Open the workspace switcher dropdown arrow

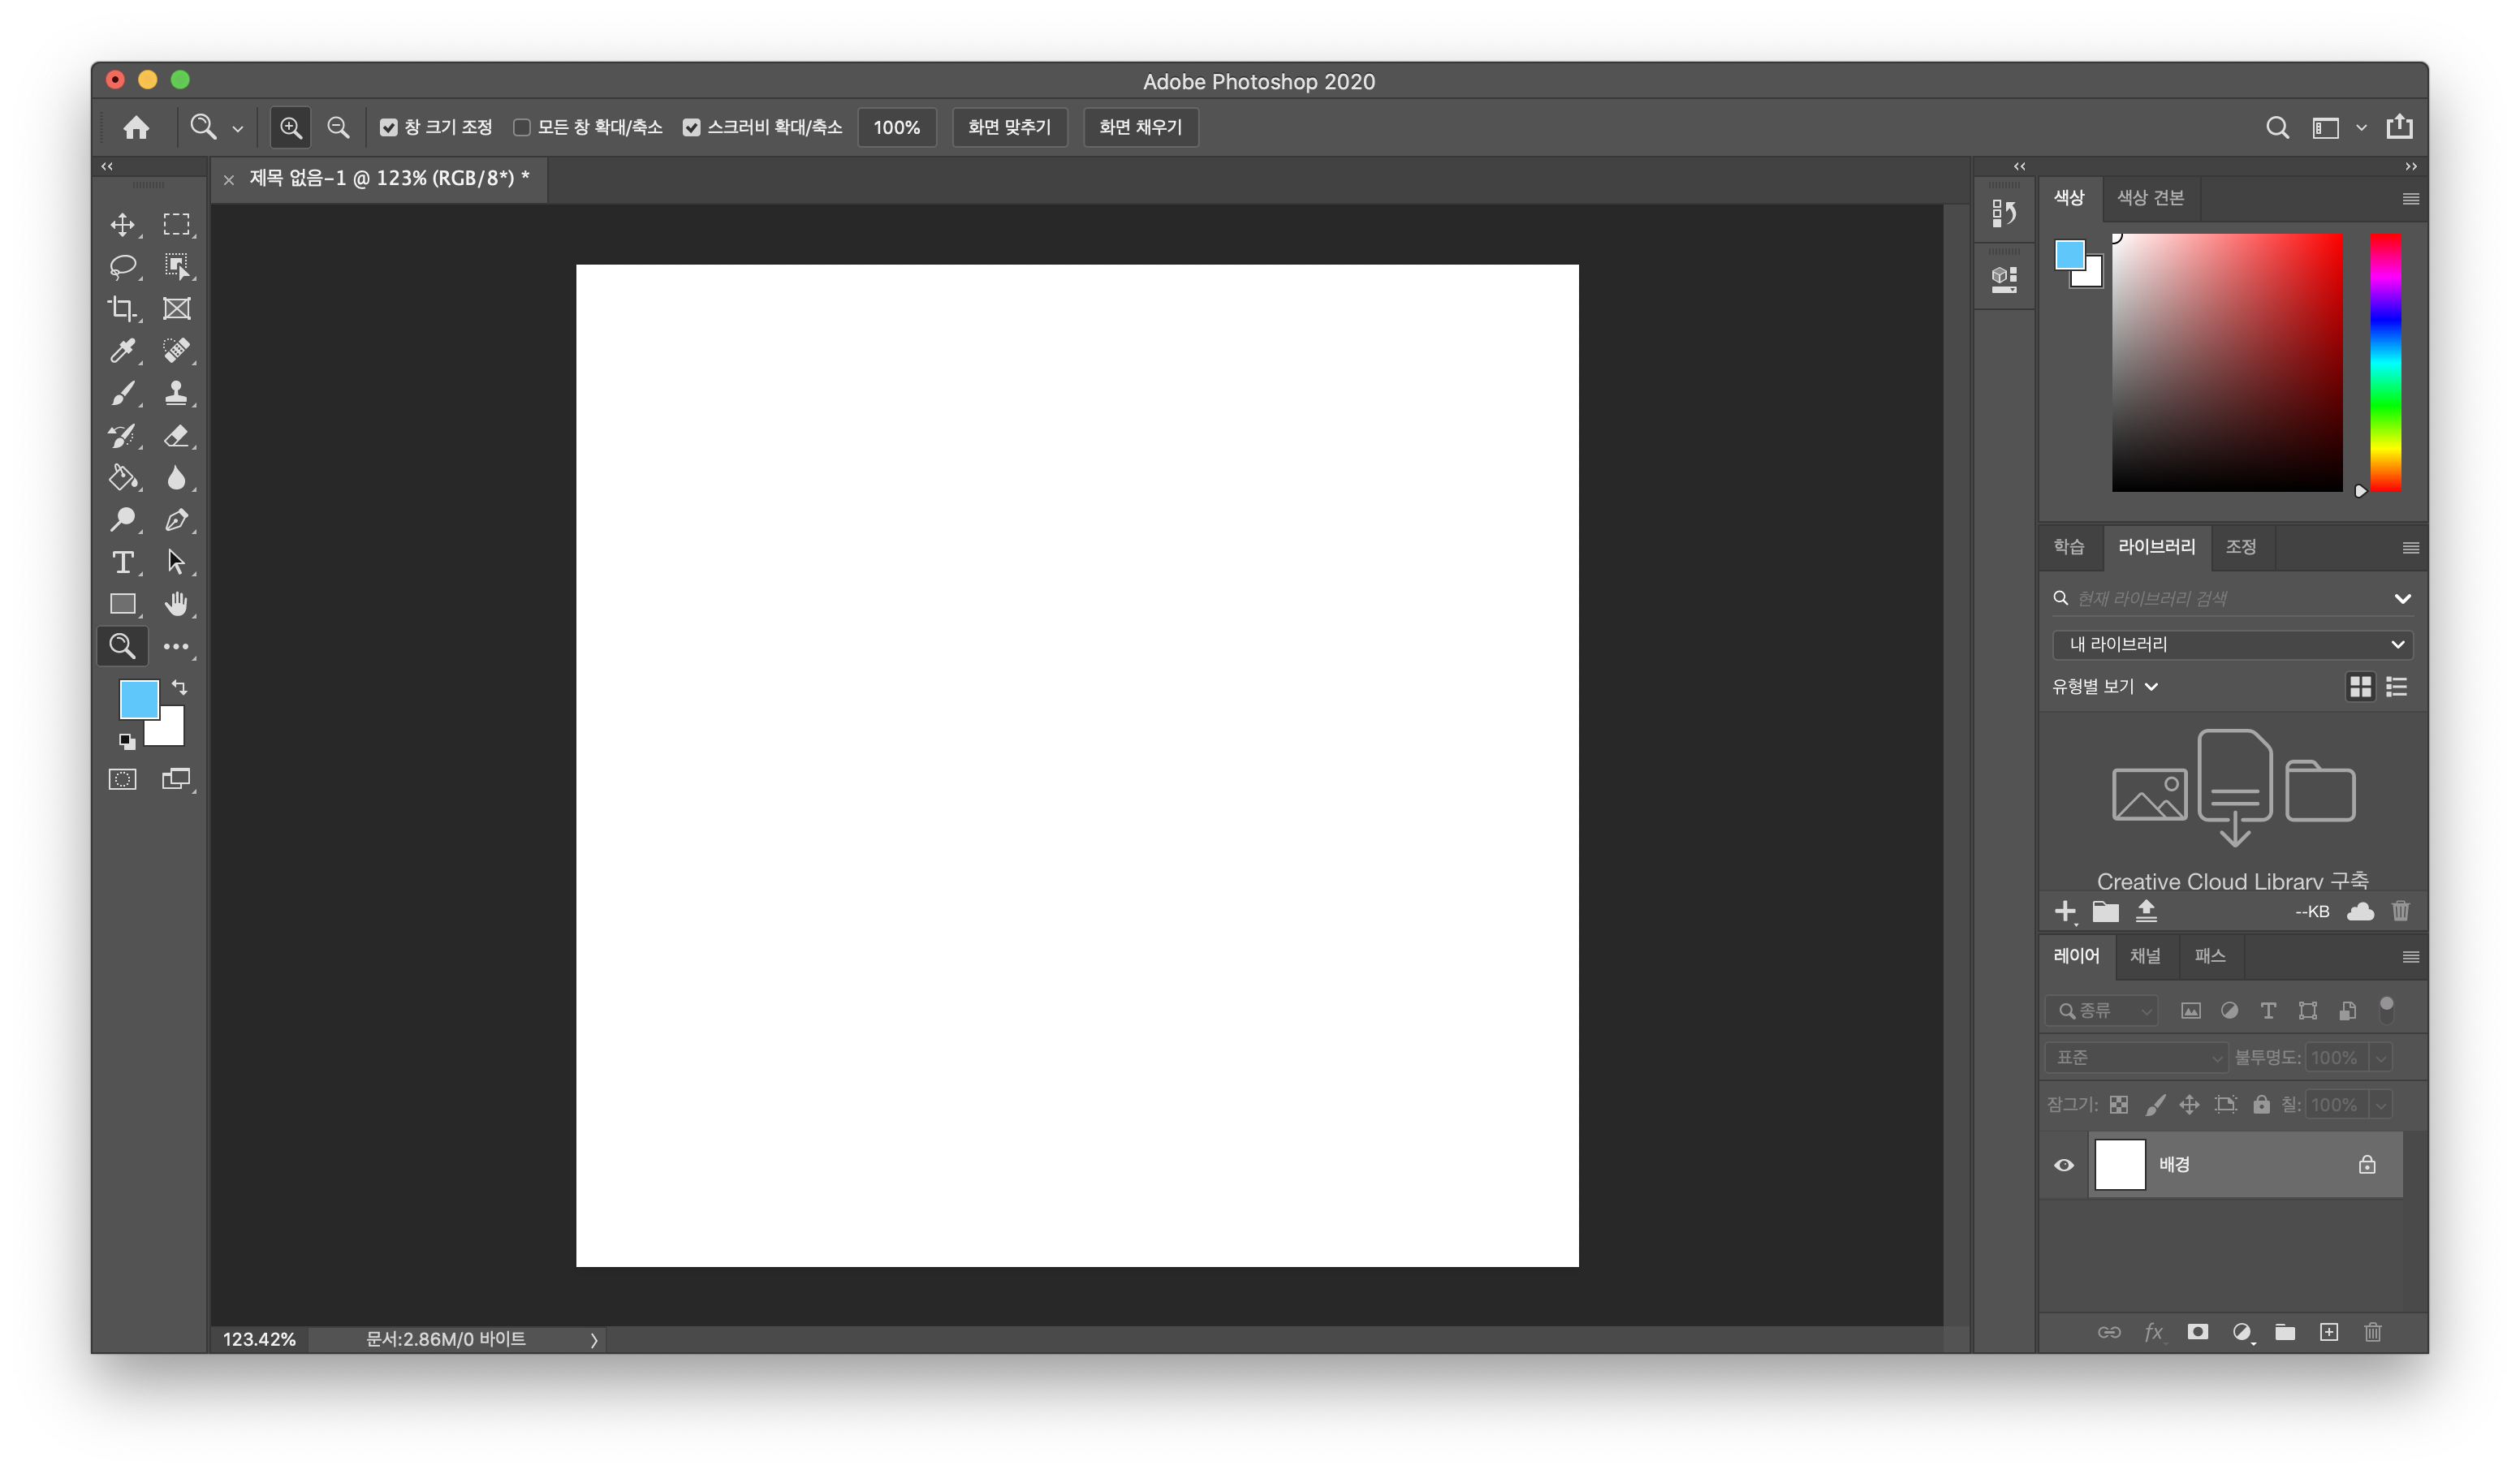pos(2361,127)
